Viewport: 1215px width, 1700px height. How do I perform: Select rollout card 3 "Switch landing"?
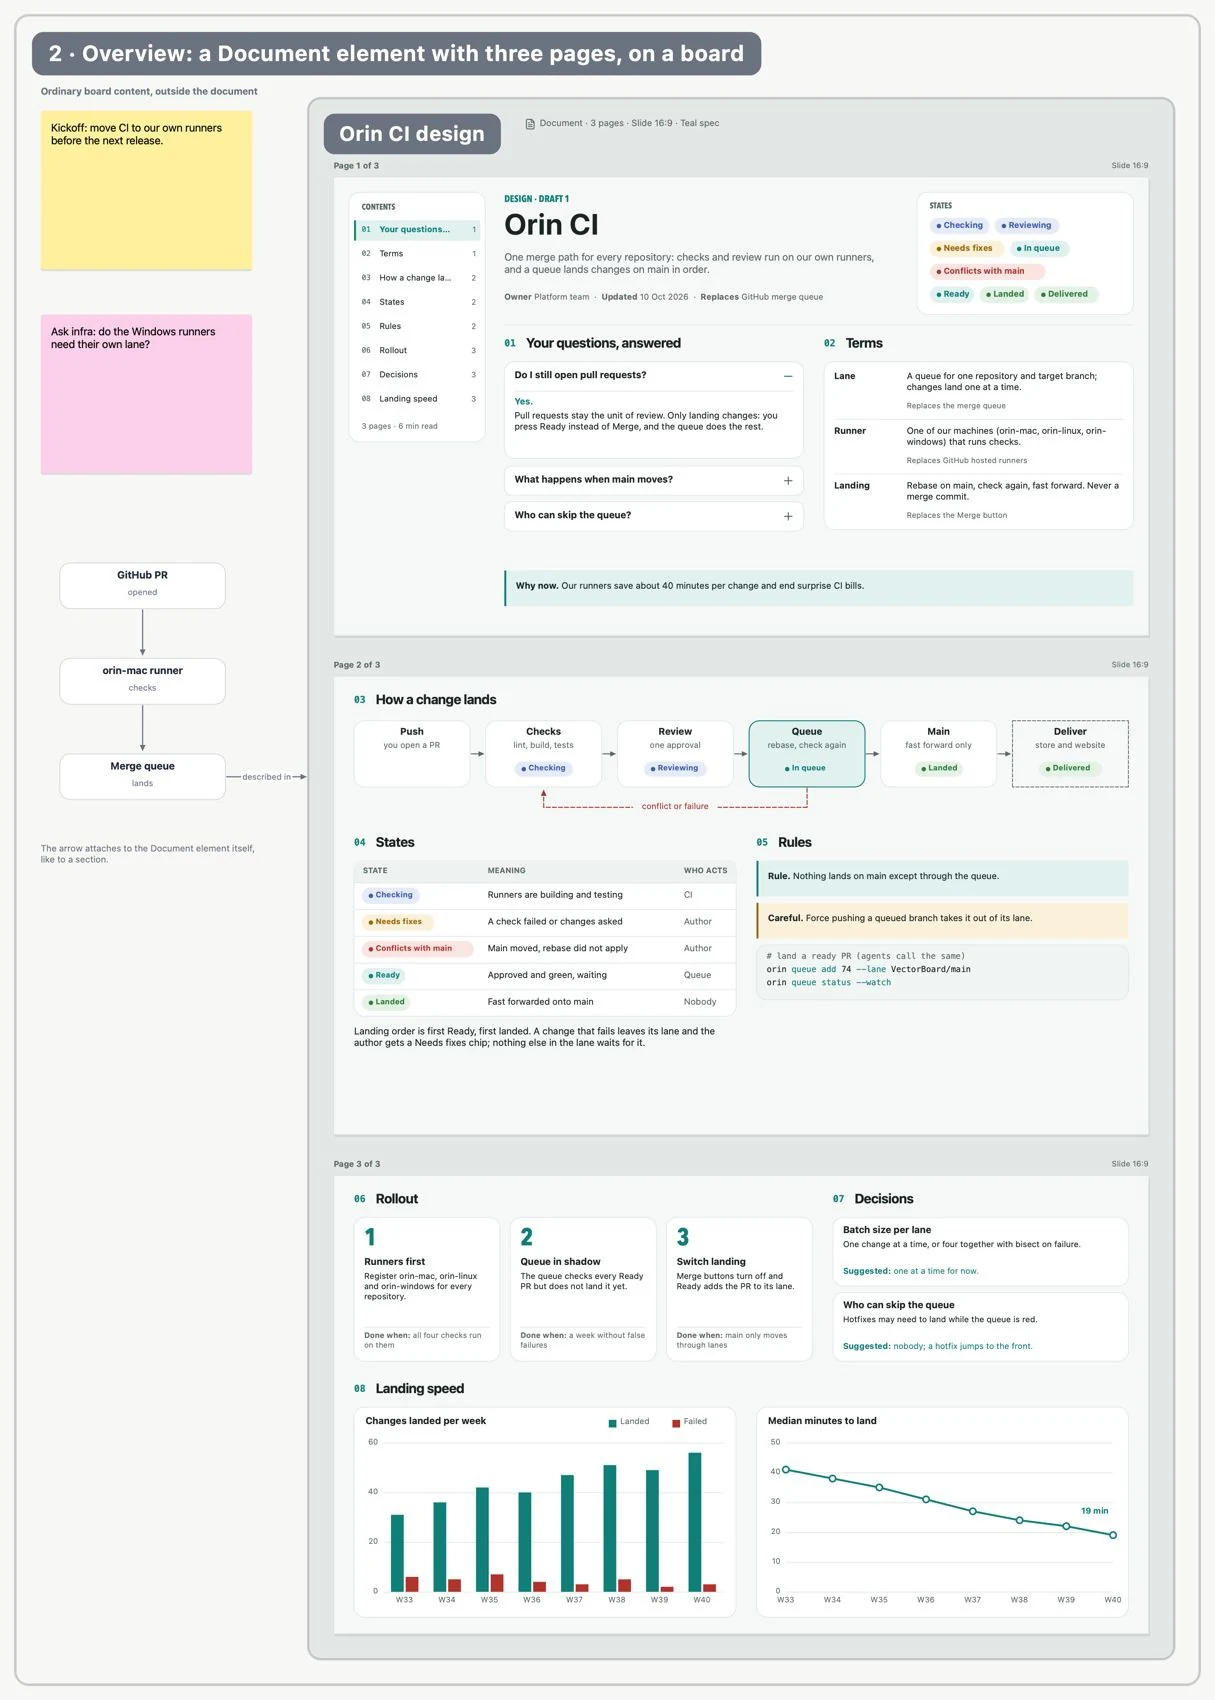[739, 1289]
